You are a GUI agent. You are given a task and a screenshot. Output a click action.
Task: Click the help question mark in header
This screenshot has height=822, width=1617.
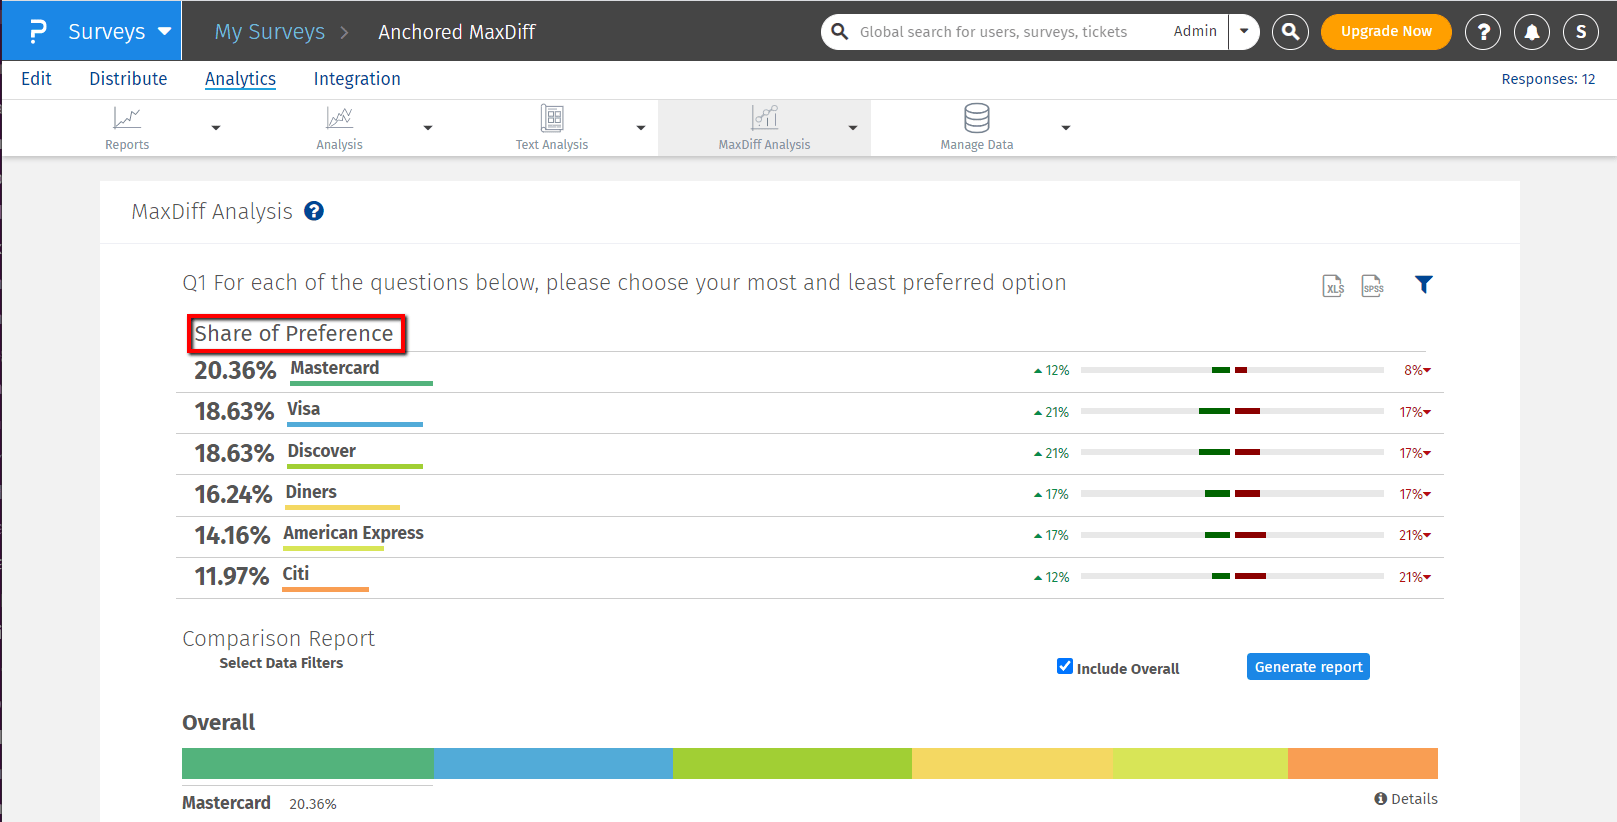point(1483,32)
